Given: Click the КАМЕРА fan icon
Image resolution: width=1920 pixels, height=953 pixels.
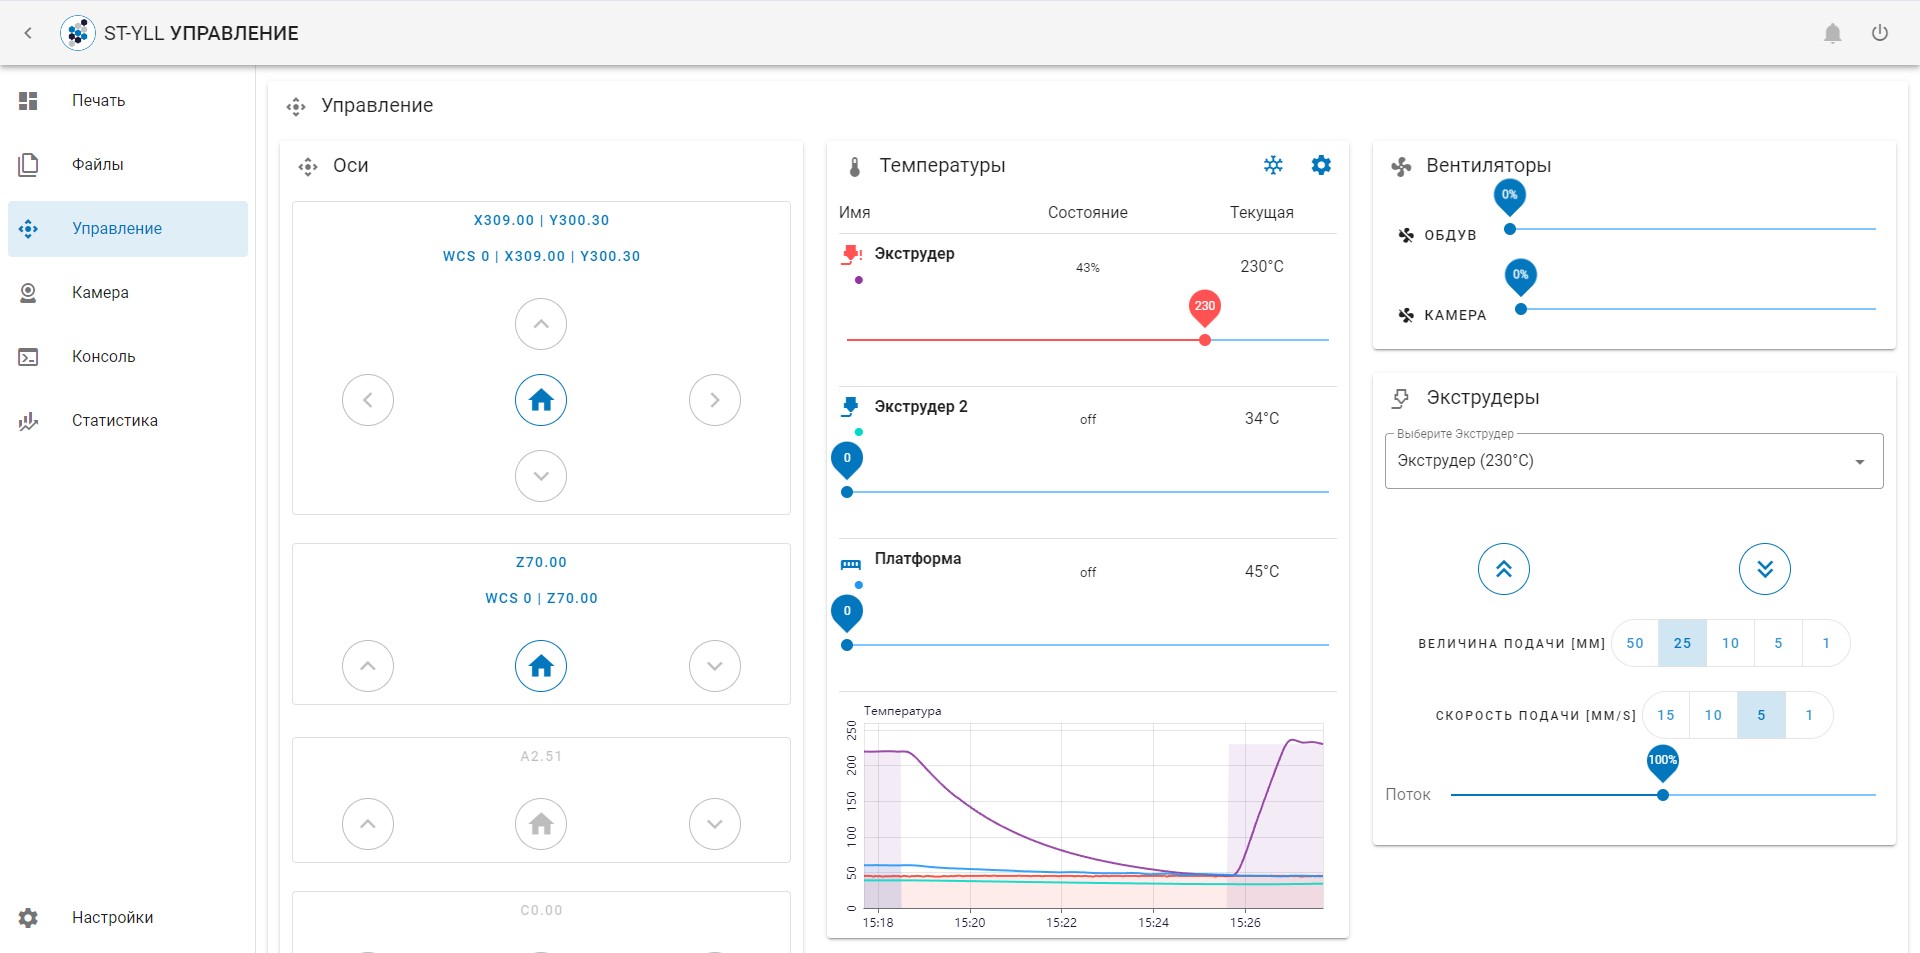Looking at the screenshot, I should coord(1406,315).
